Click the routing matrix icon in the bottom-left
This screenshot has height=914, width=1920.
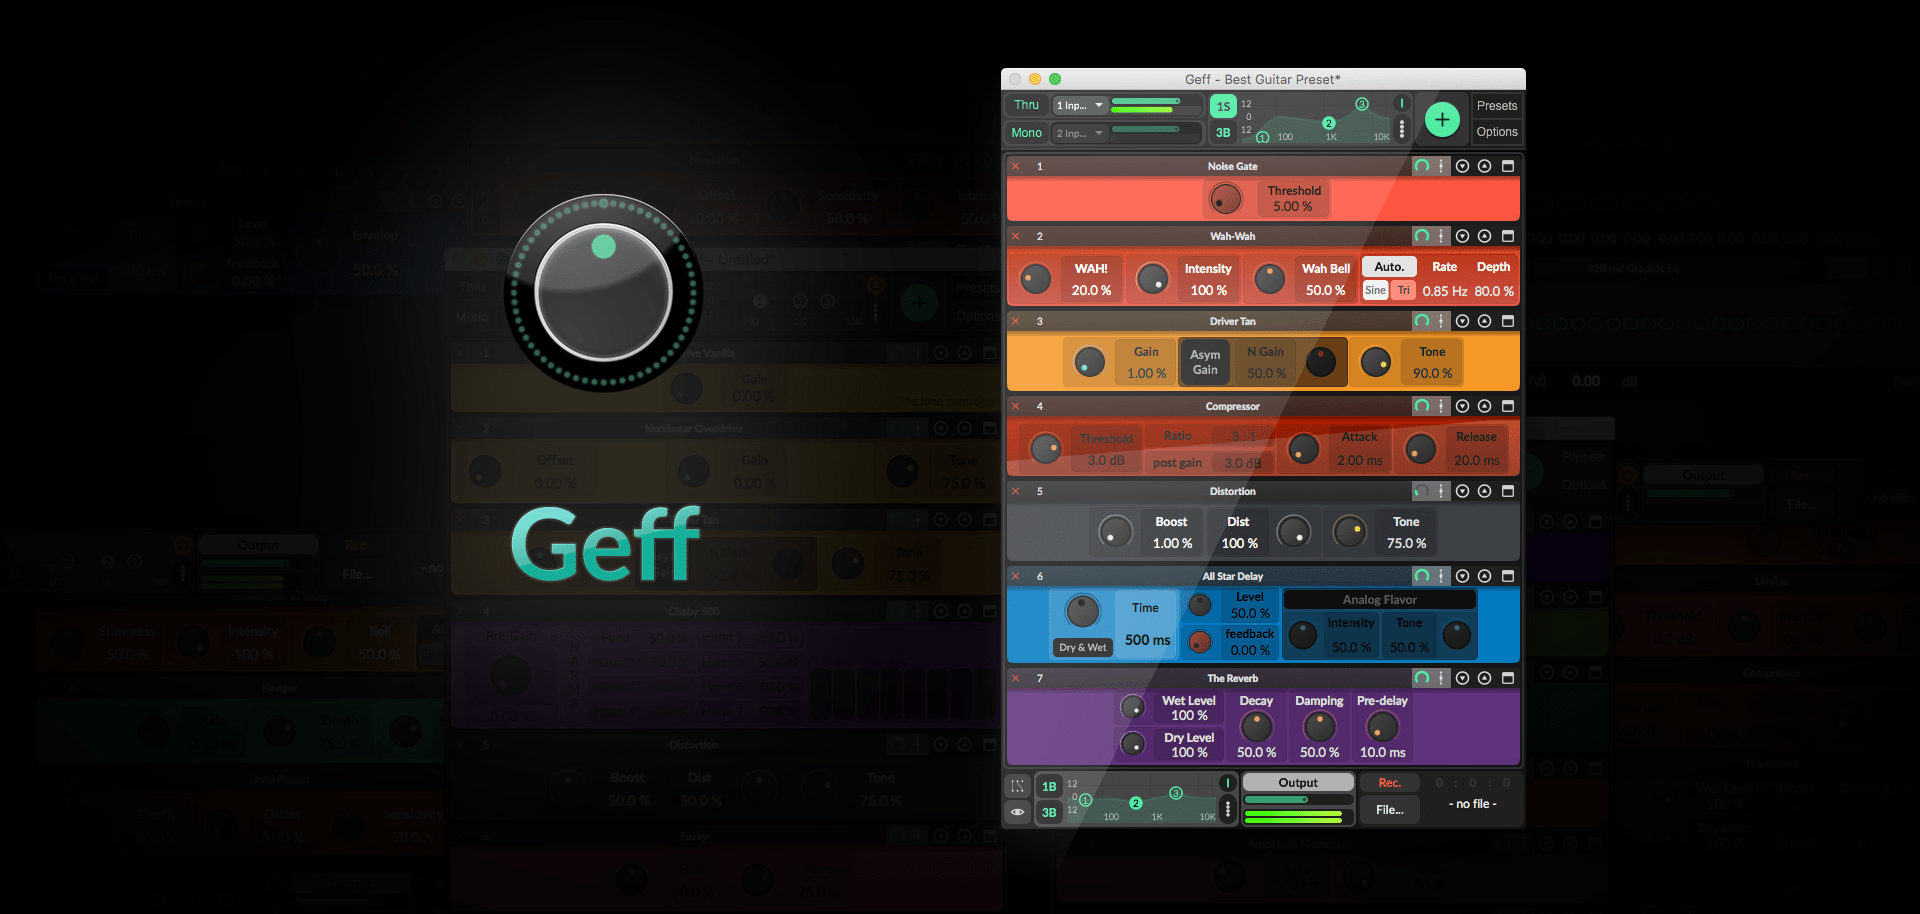(x=1017, y=786)
